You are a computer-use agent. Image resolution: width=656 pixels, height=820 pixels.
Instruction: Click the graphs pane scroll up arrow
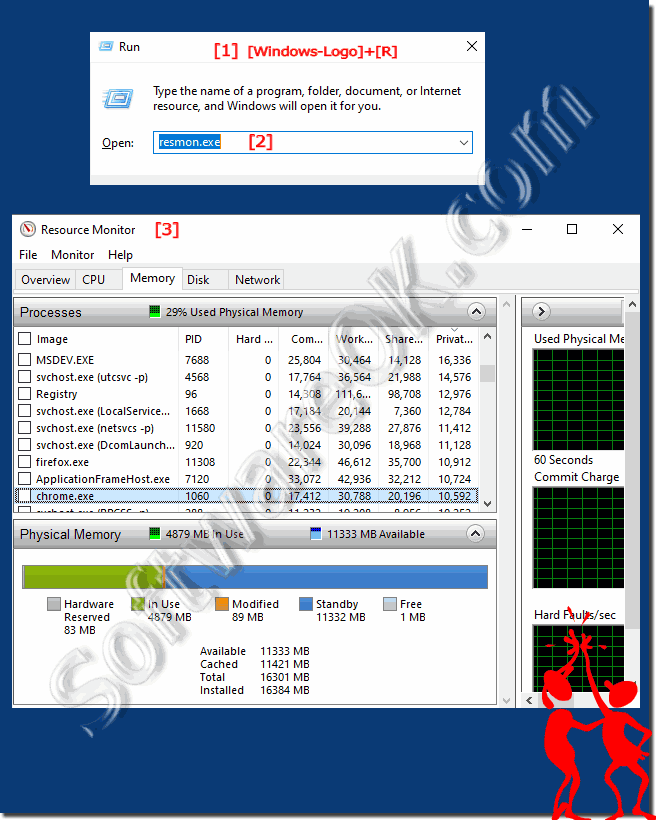pos(632,304)
